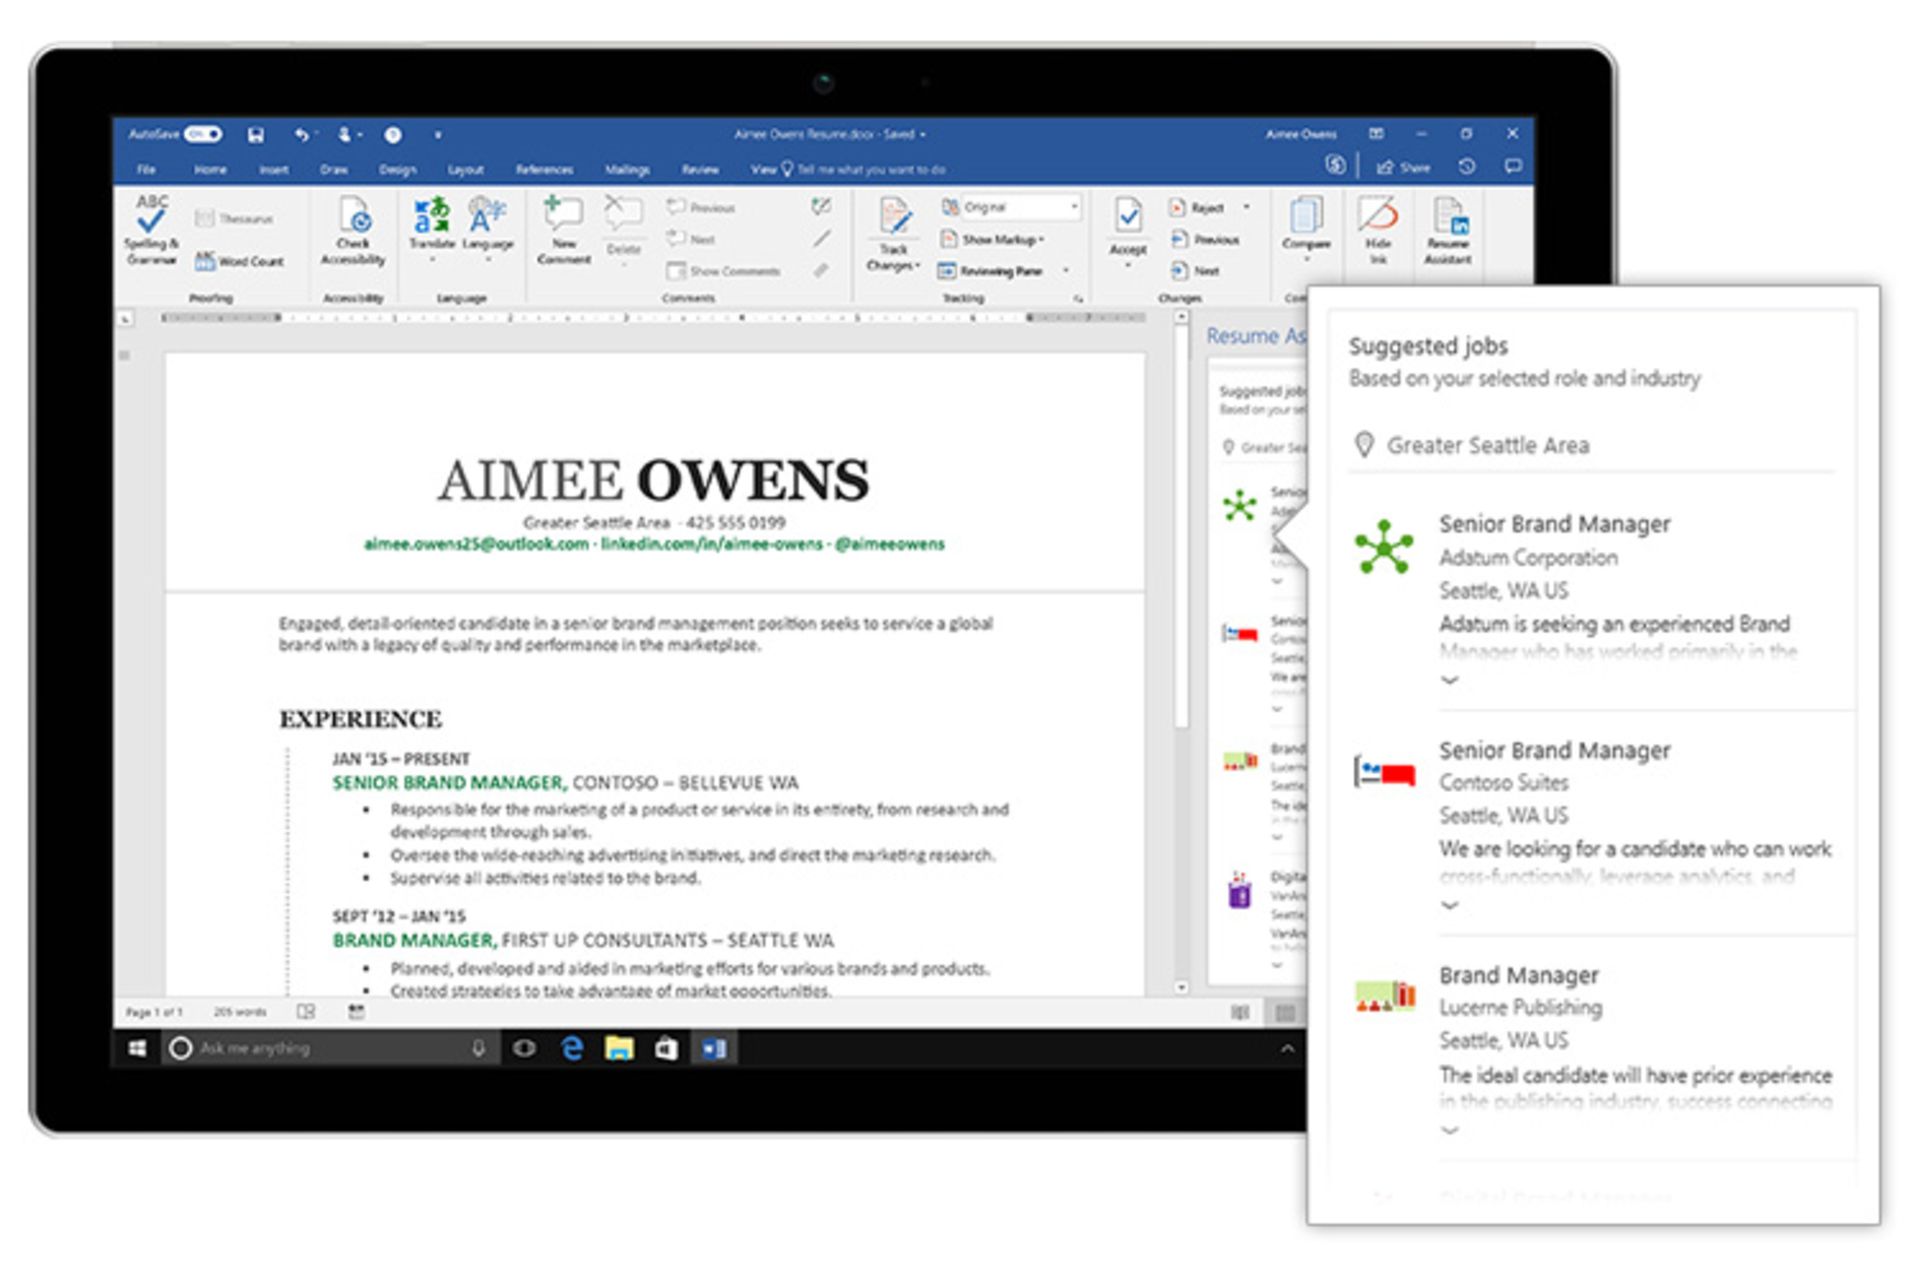The width and height of the screenshot is (1920, 1280).
Task: Click the Windows Start button
Action: pos(137,1048)
